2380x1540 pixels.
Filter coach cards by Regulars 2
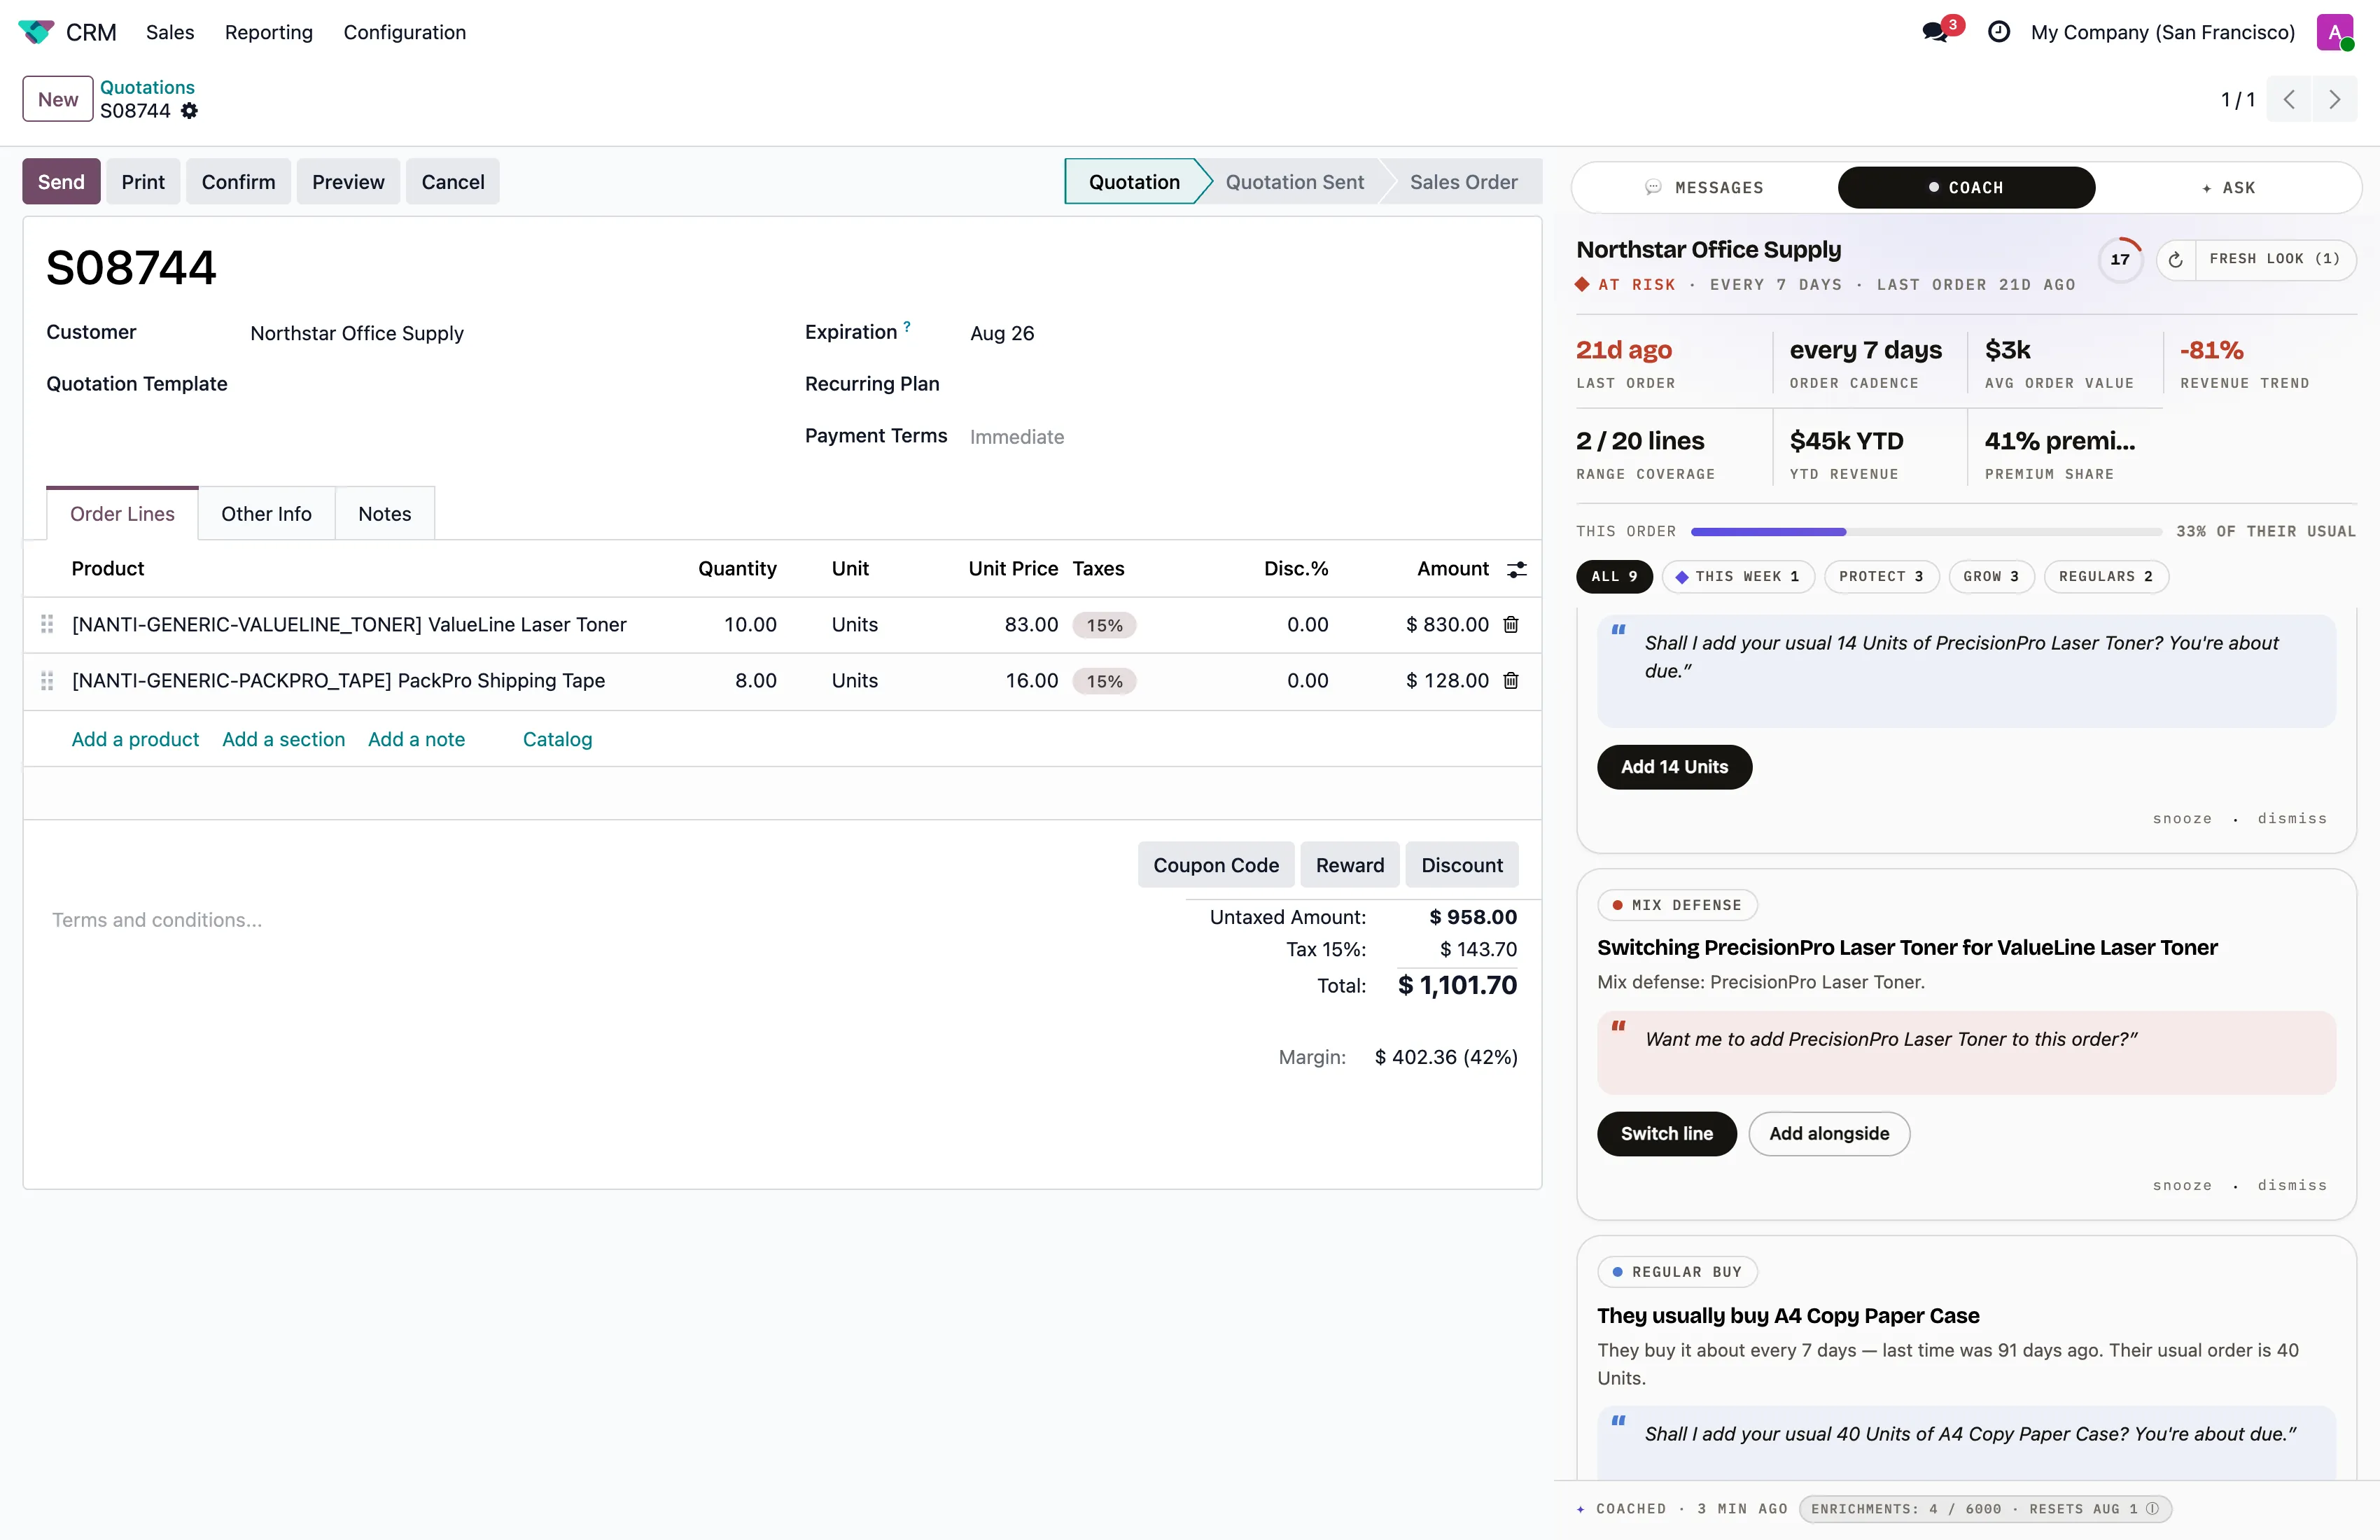(2106, 577)
